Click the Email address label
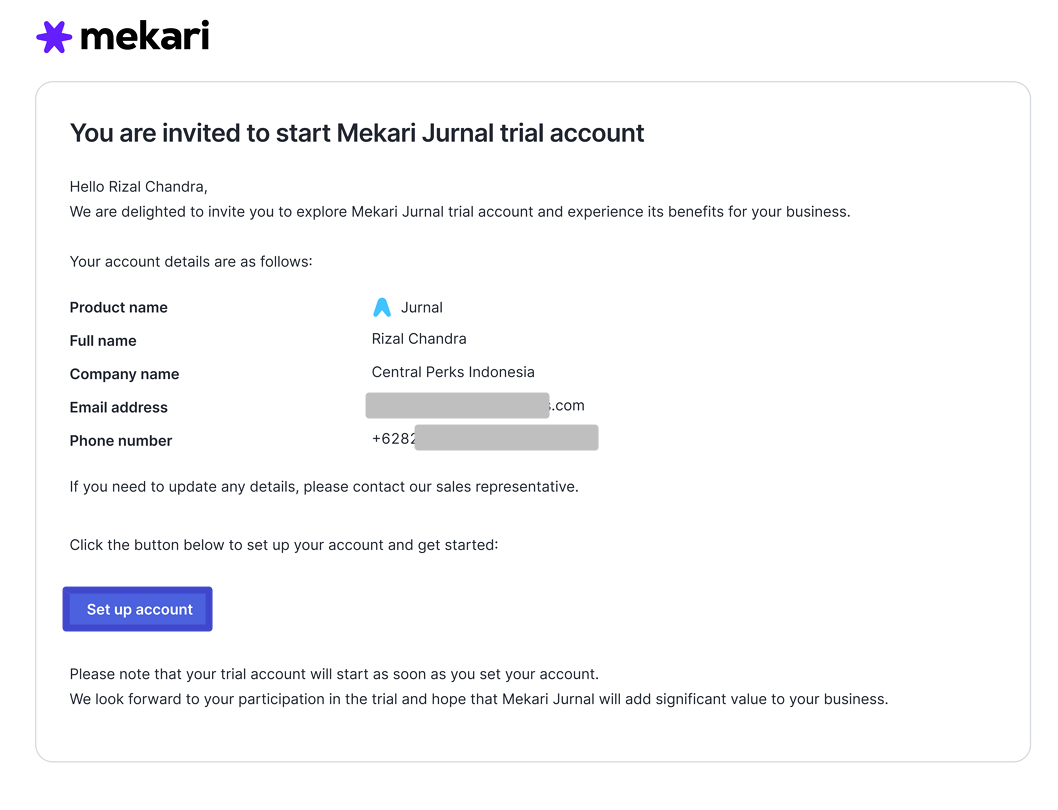1058x810 pixels. tap(118, 407)
